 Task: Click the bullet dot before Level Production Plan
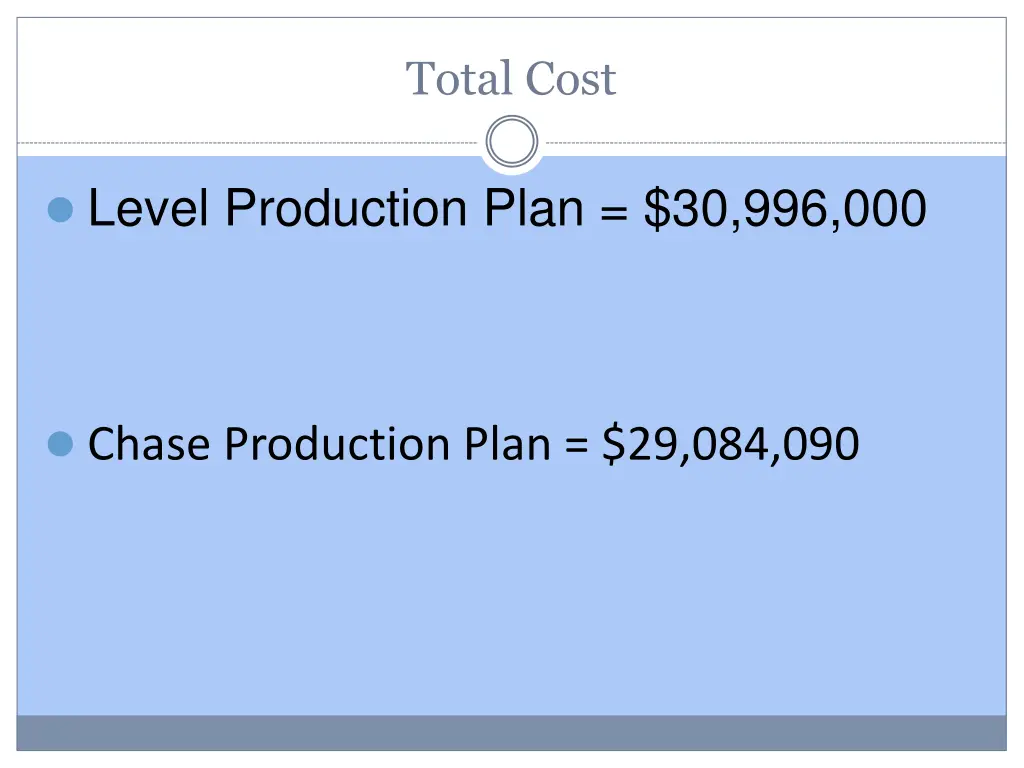click(61, 210)
